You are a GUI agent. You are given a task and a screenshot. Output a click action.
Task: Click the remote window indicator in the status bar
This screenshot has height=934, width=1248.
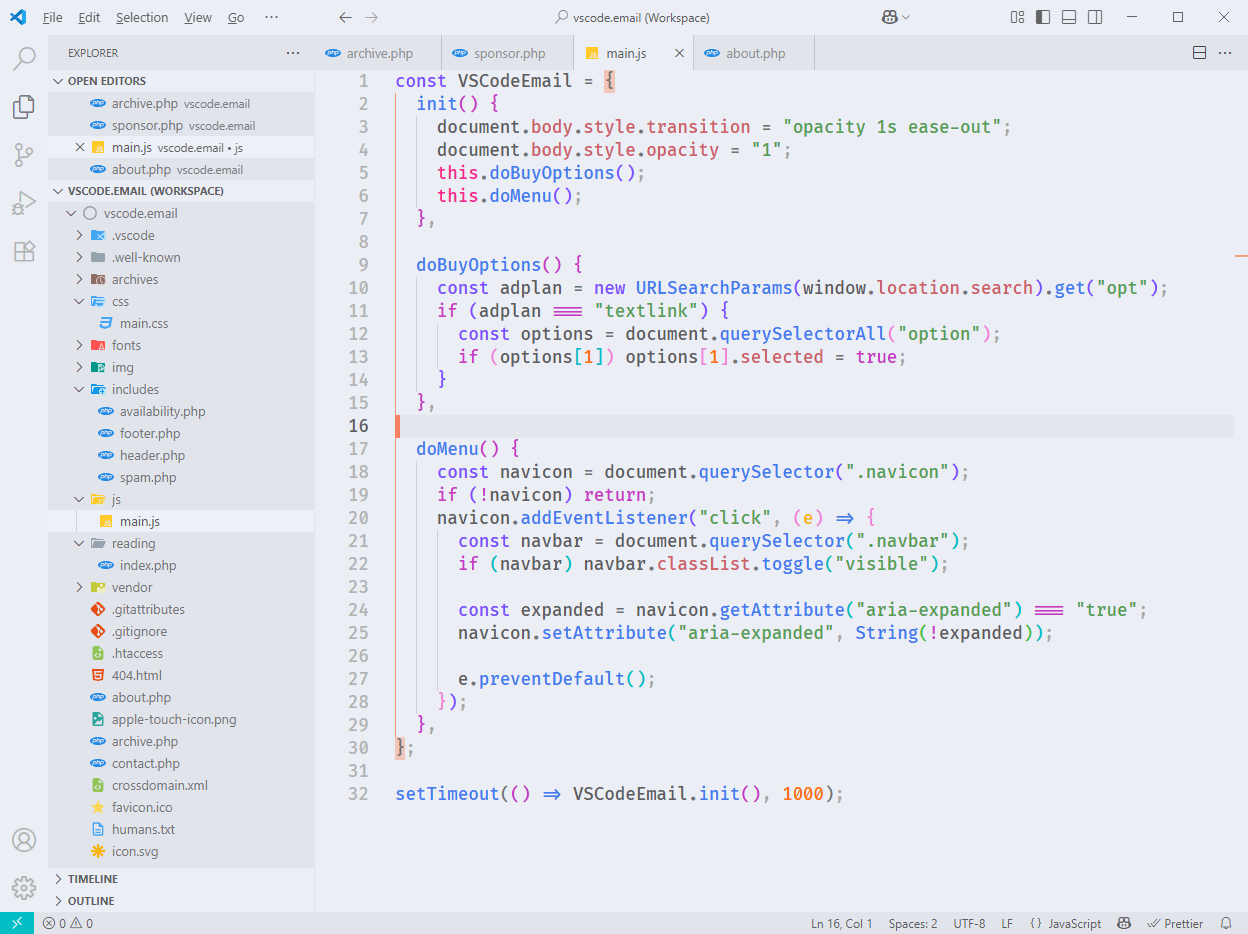[x=14, y=923]
